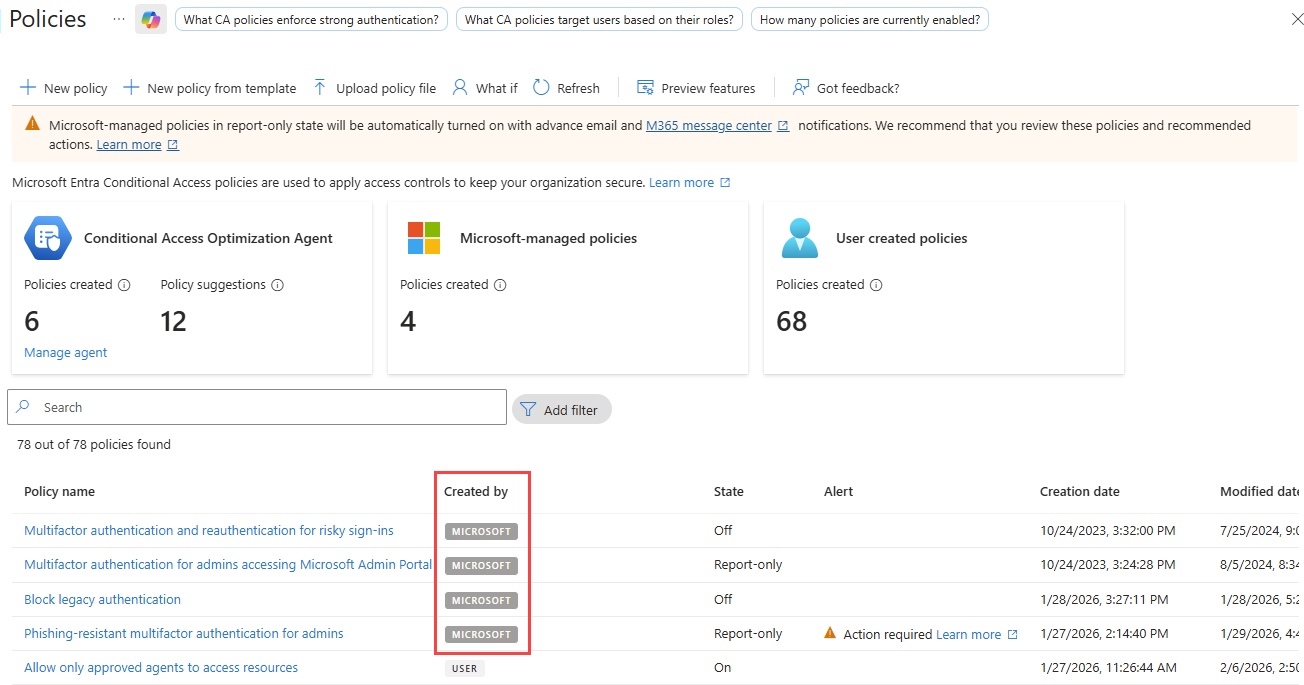Click the What if person icon
This screenshot has height=685, width=1304.
pyautogui.click(x=460, y=88)
